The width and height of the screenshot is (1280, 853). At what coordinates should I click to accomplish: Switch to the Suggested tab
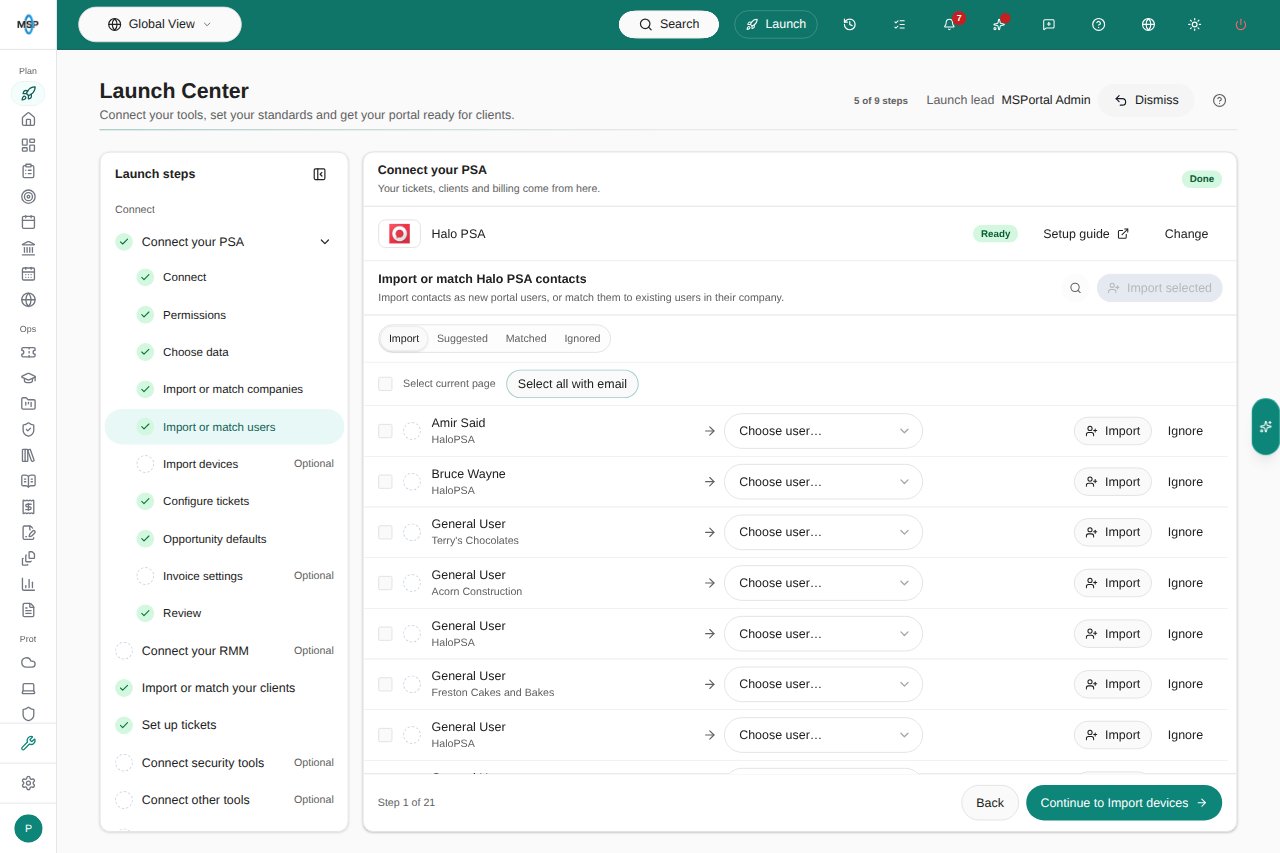click(462, 339)
